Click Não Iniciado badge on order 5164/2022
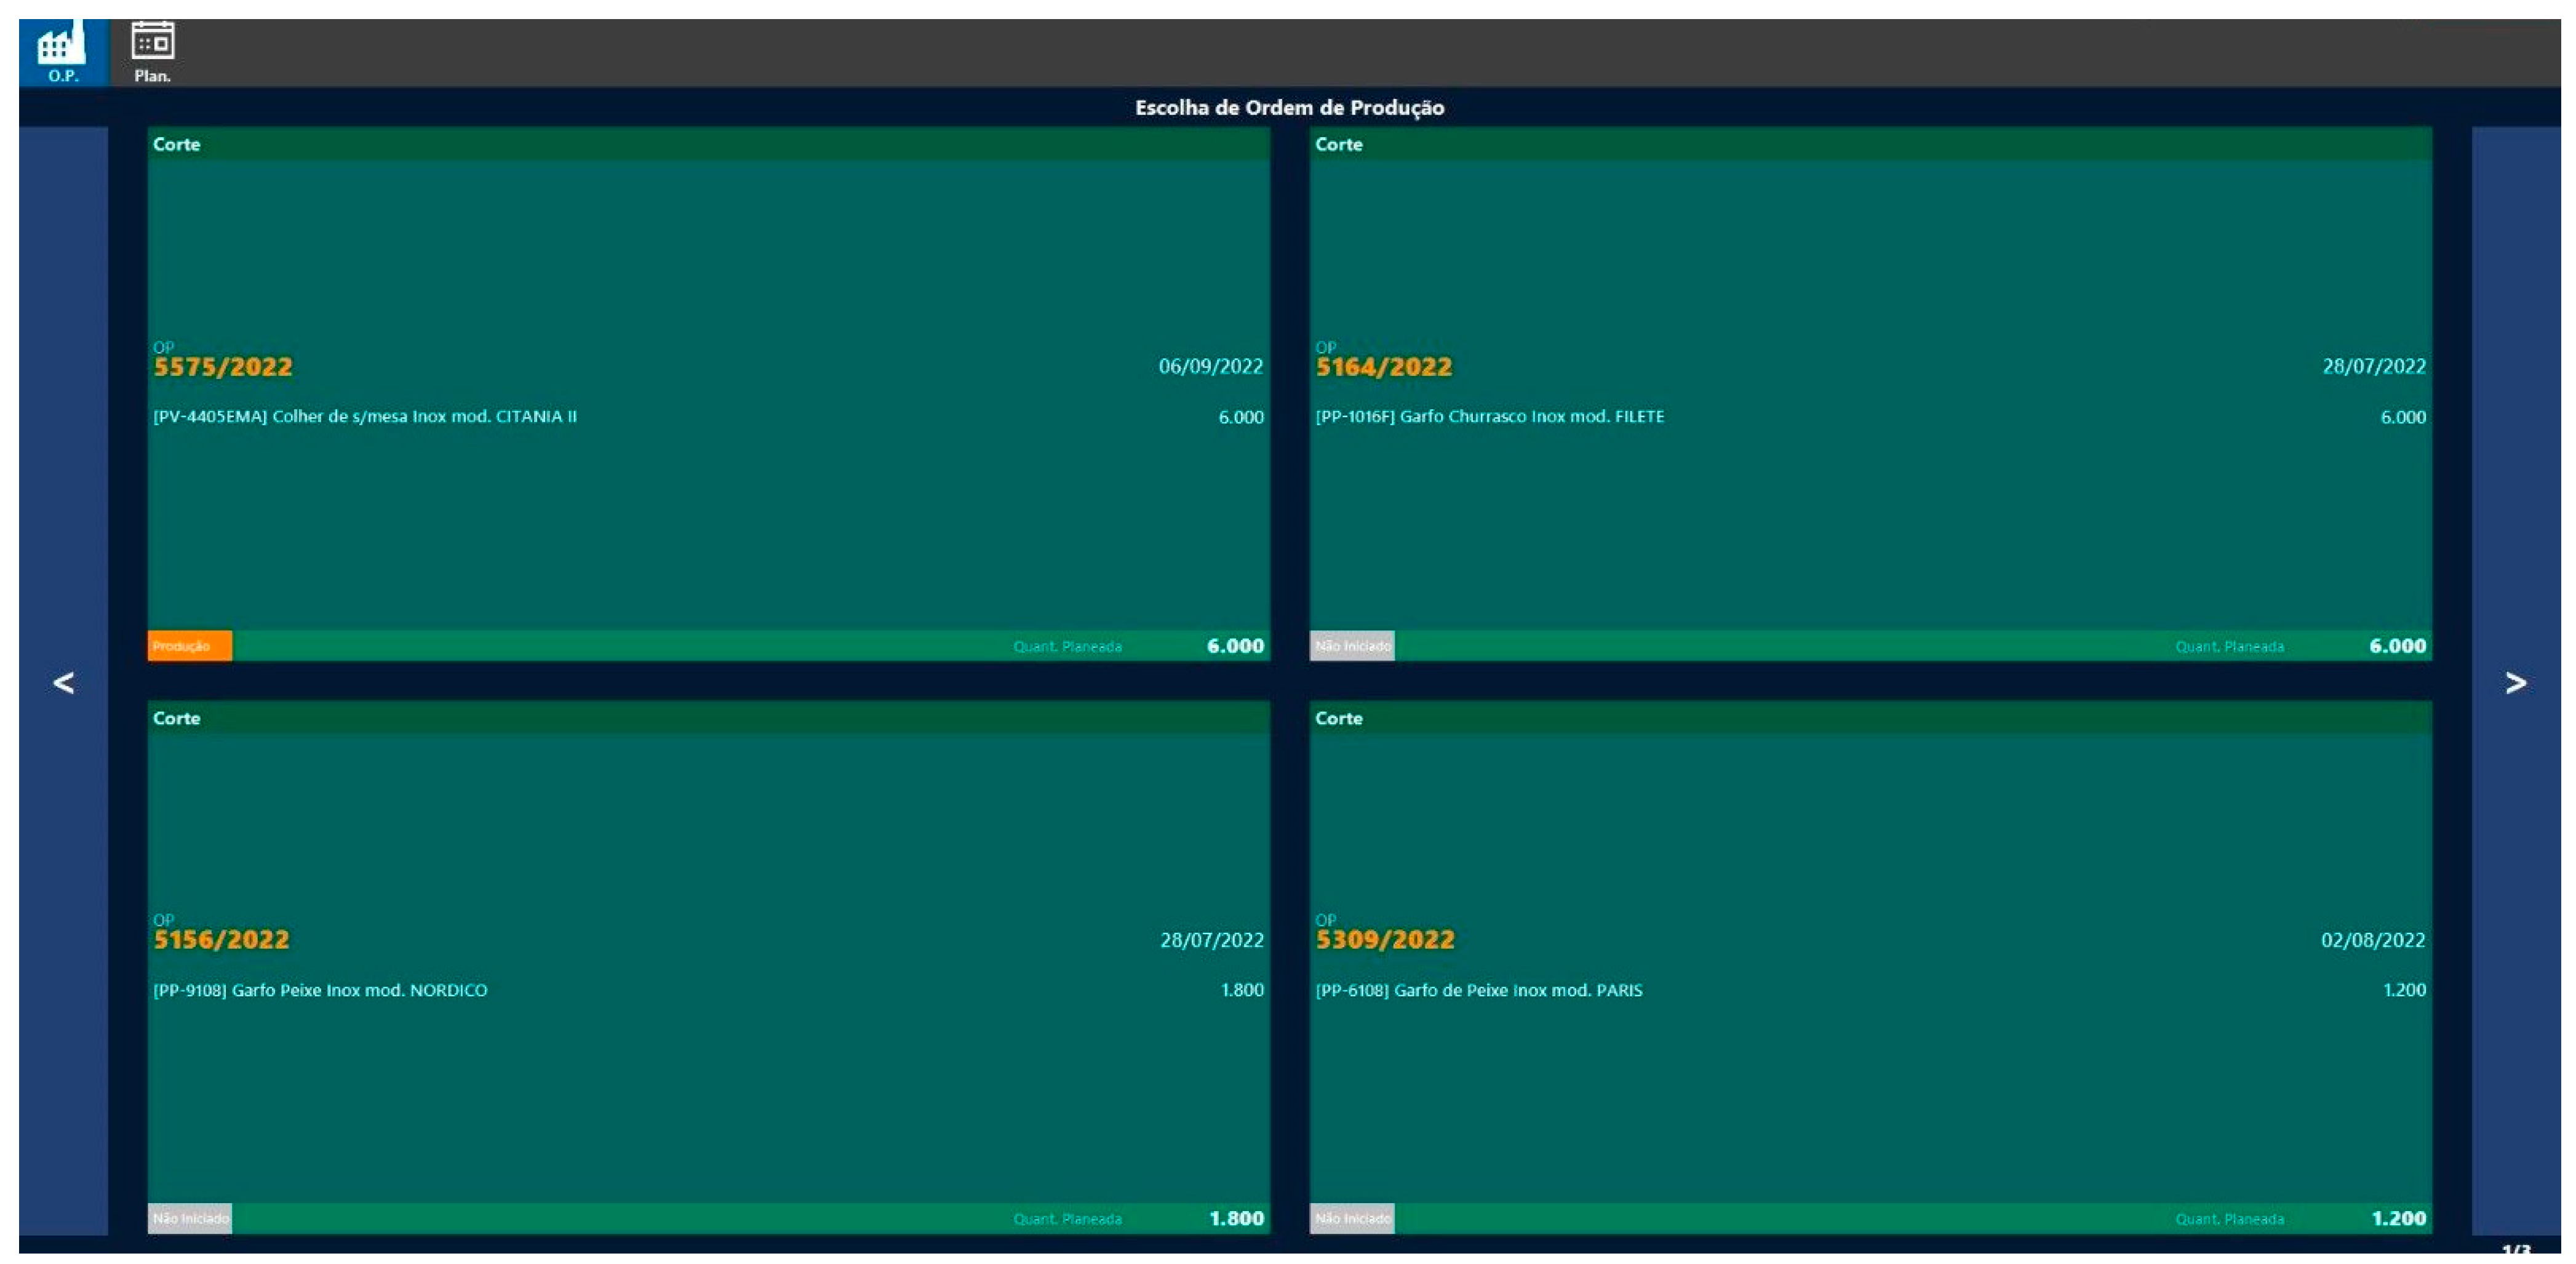The image size is (2576, 1264). coord(1351,646)
